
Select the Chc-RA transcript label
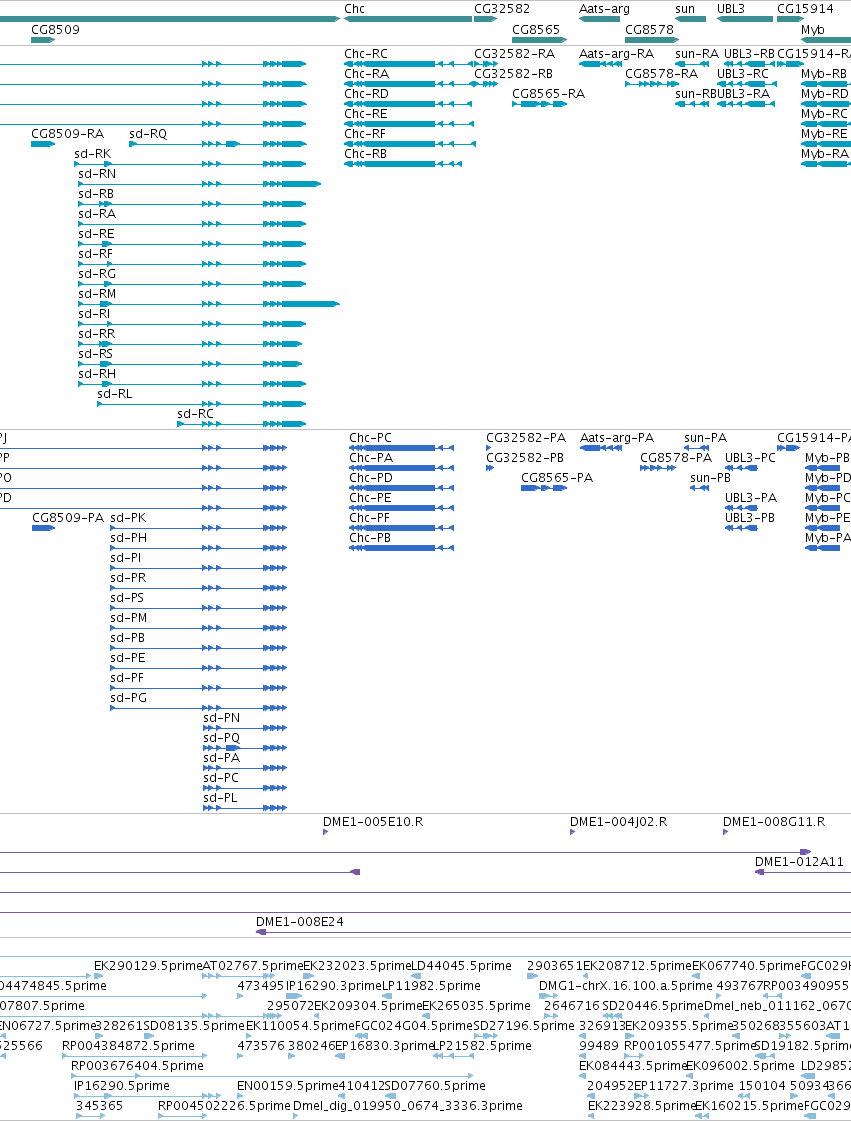366,74
